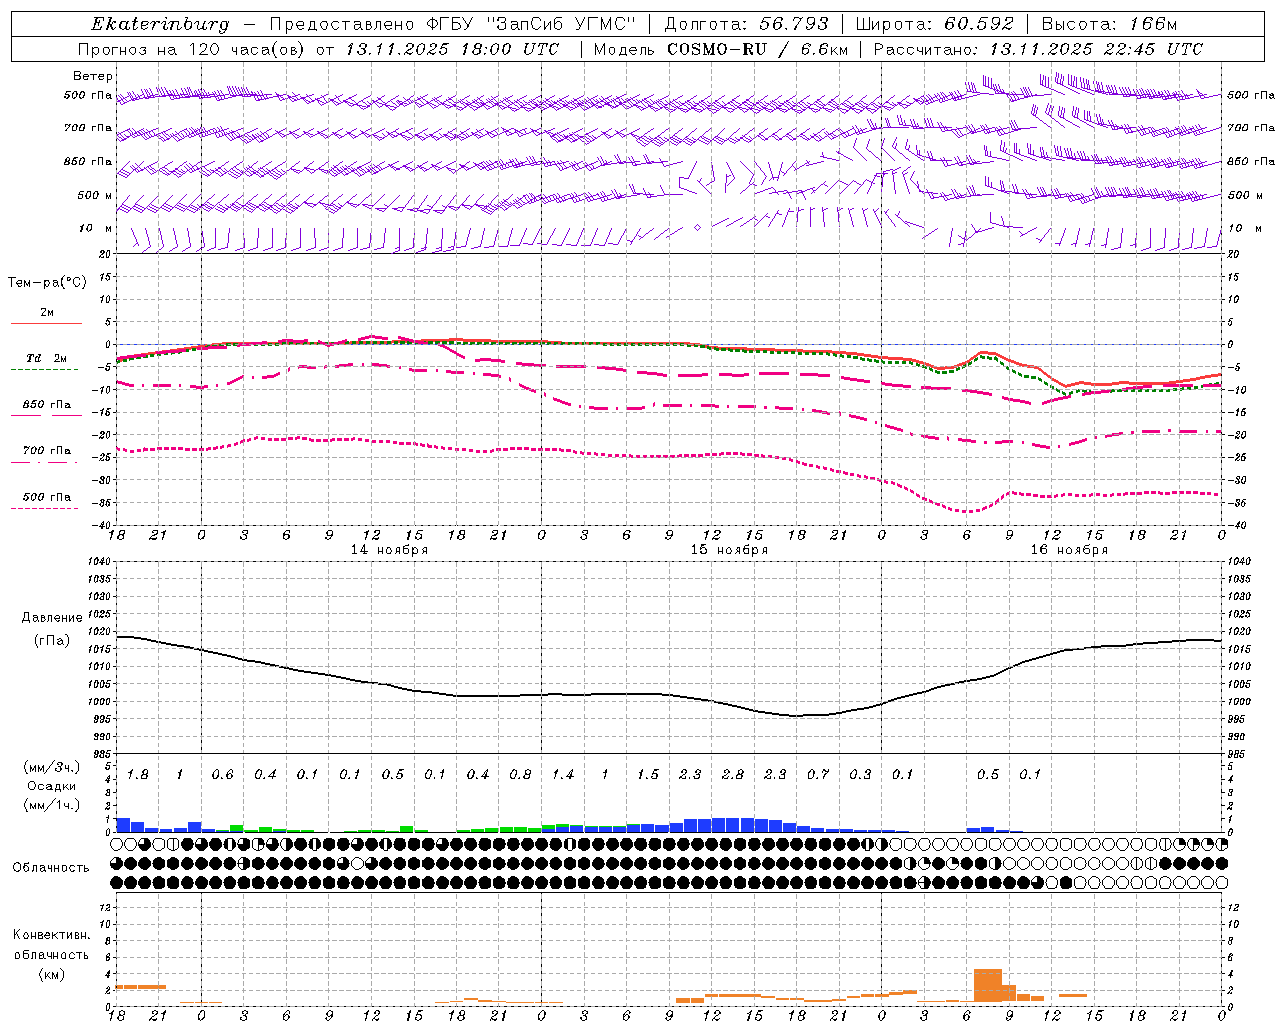Click the 1.8 precipitation total
Image resolution: width=1280 pixels, height=1024 pixels.
pos(138,775)
